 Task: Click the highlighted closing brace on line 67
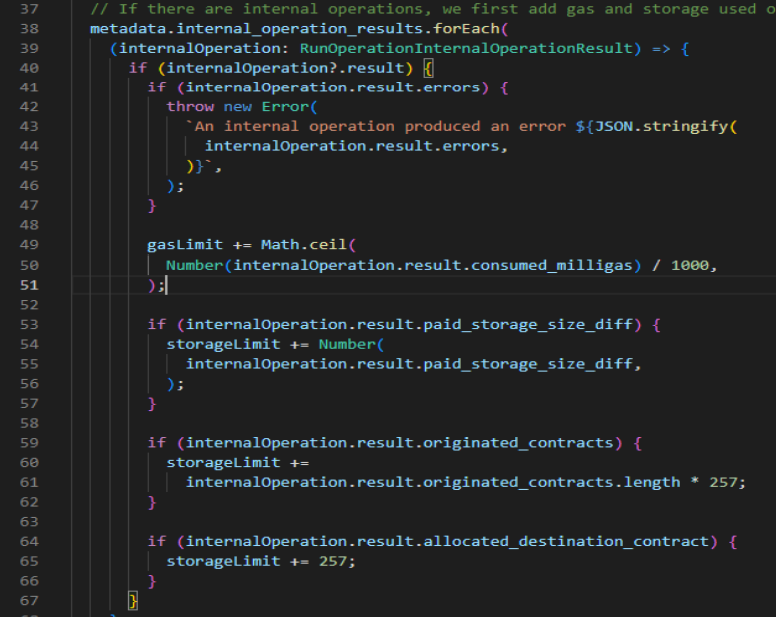pyautogui.click(x=131, y=601)
